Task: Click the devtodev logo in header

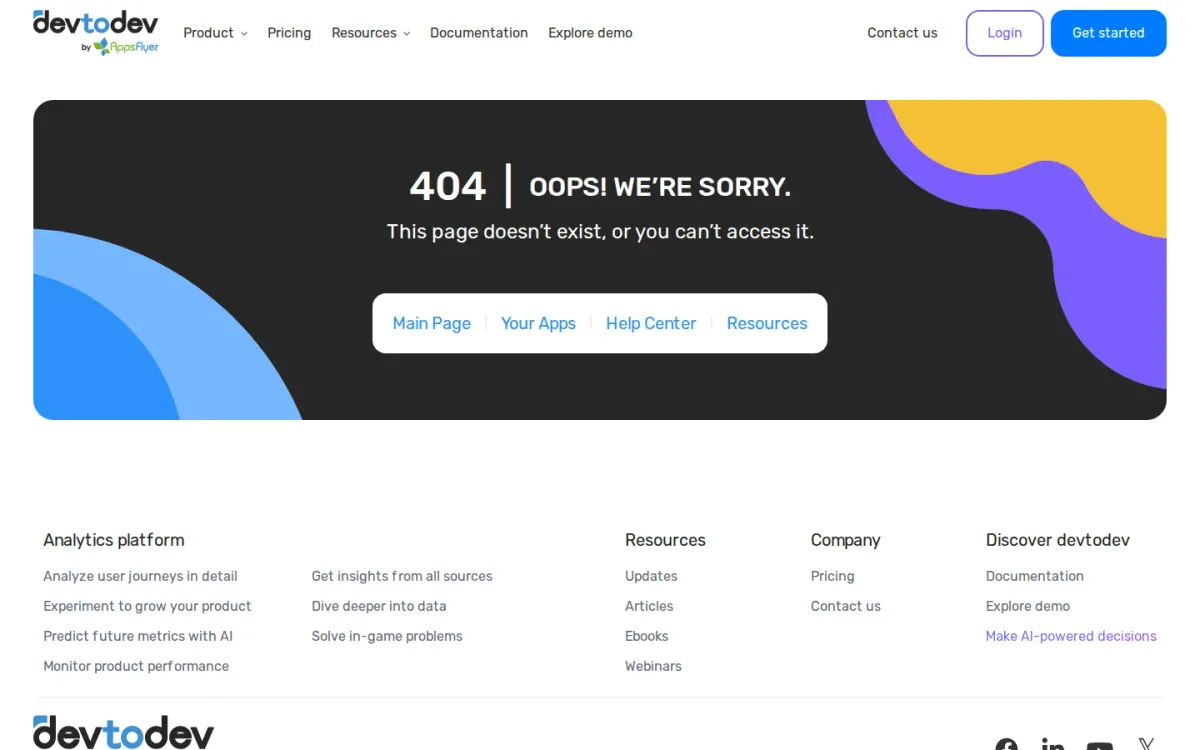Action: [96, 32]
